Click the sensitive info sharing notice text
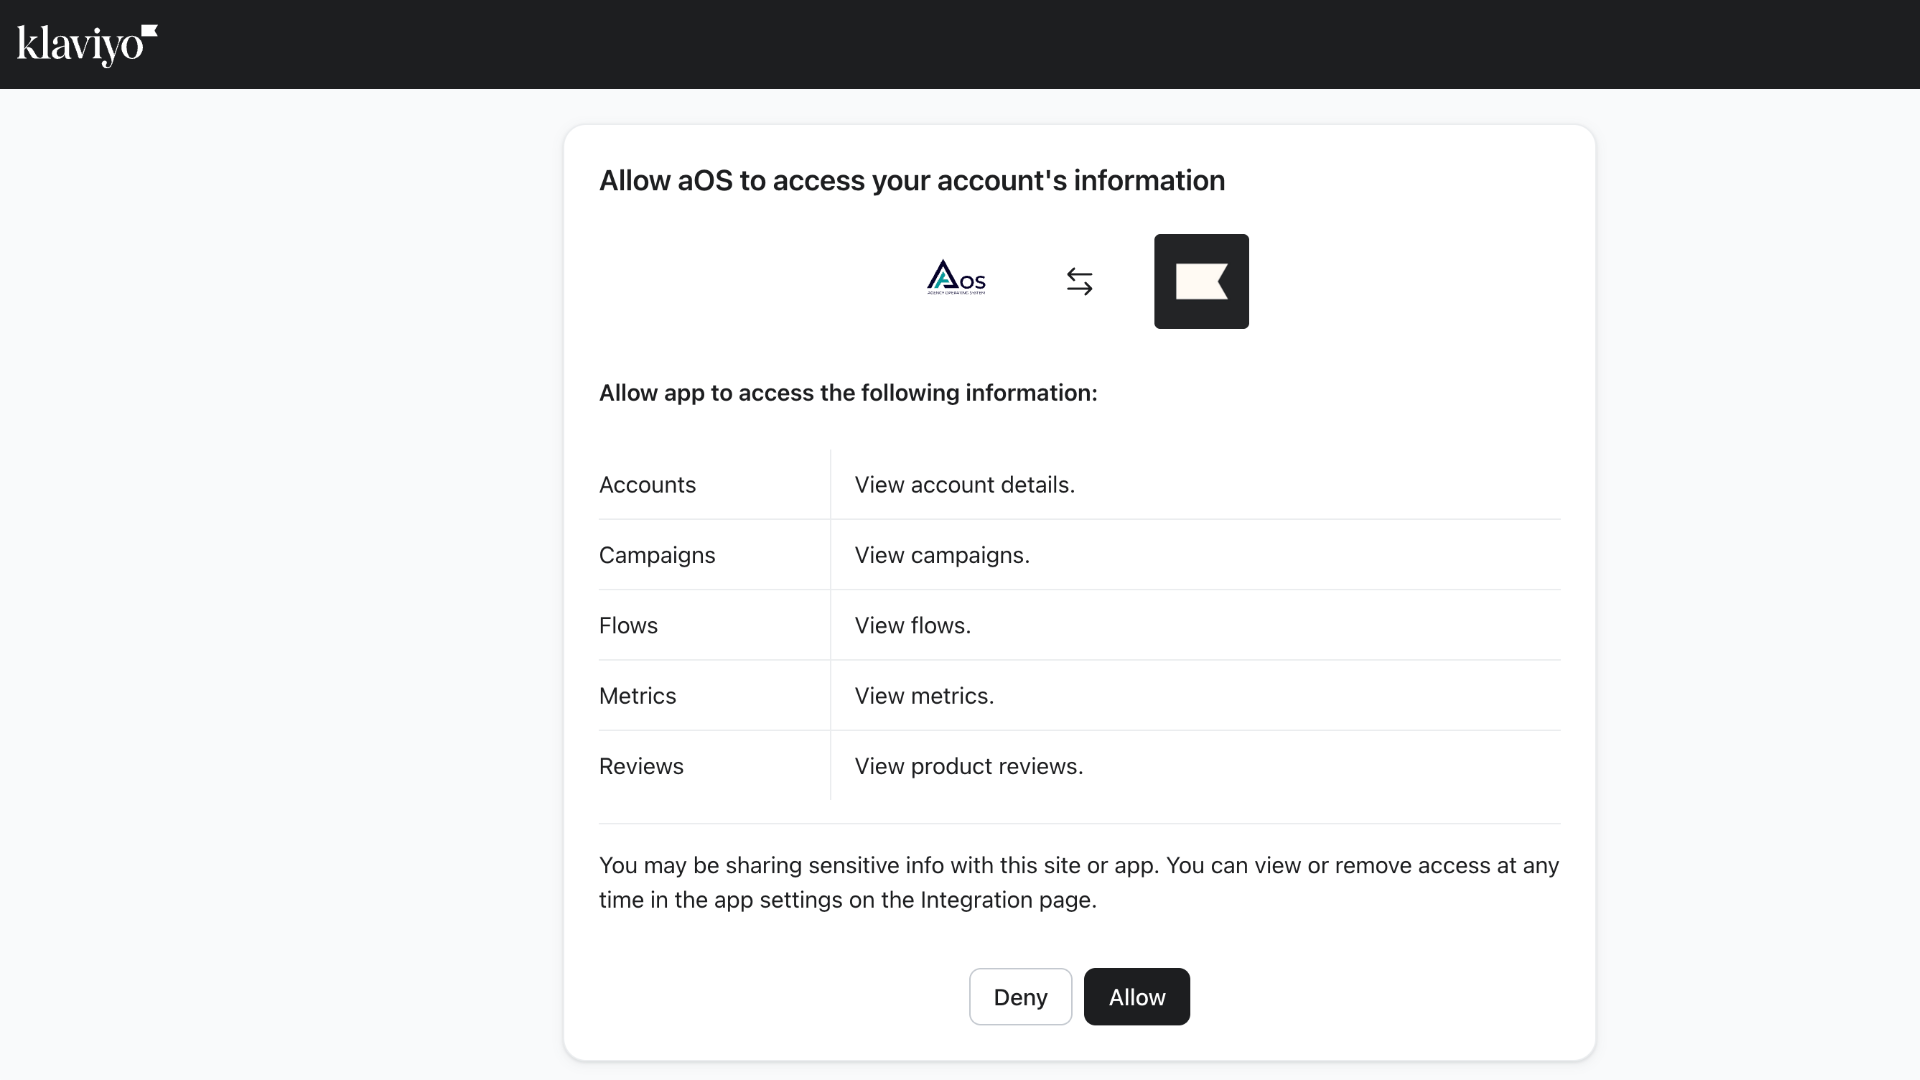 1079,883
